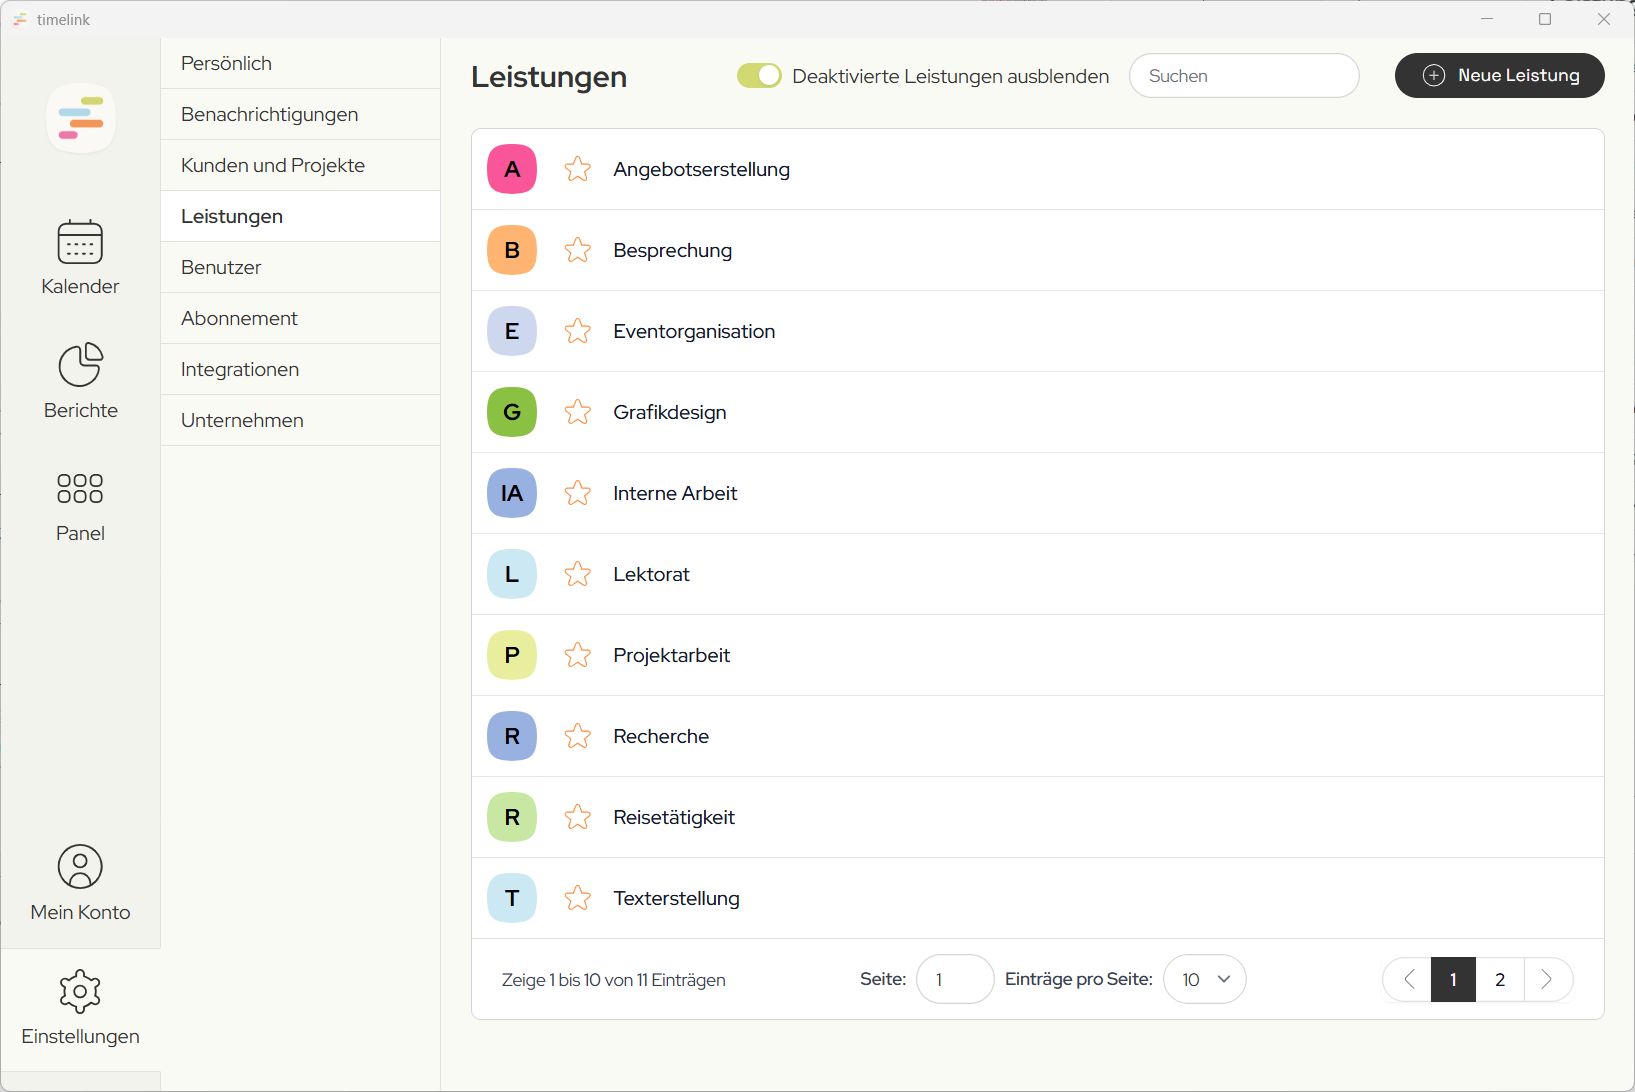Favorite Grafikdesign with the star
This screenshot has height=1092, width=1635.
tap(578, 412)
